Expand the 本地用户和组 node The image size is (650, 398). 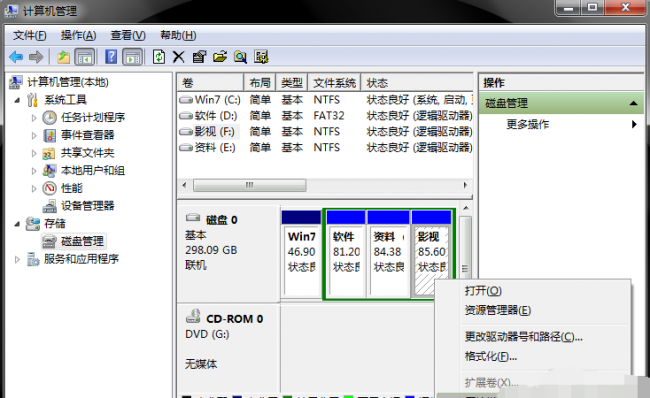34,170
